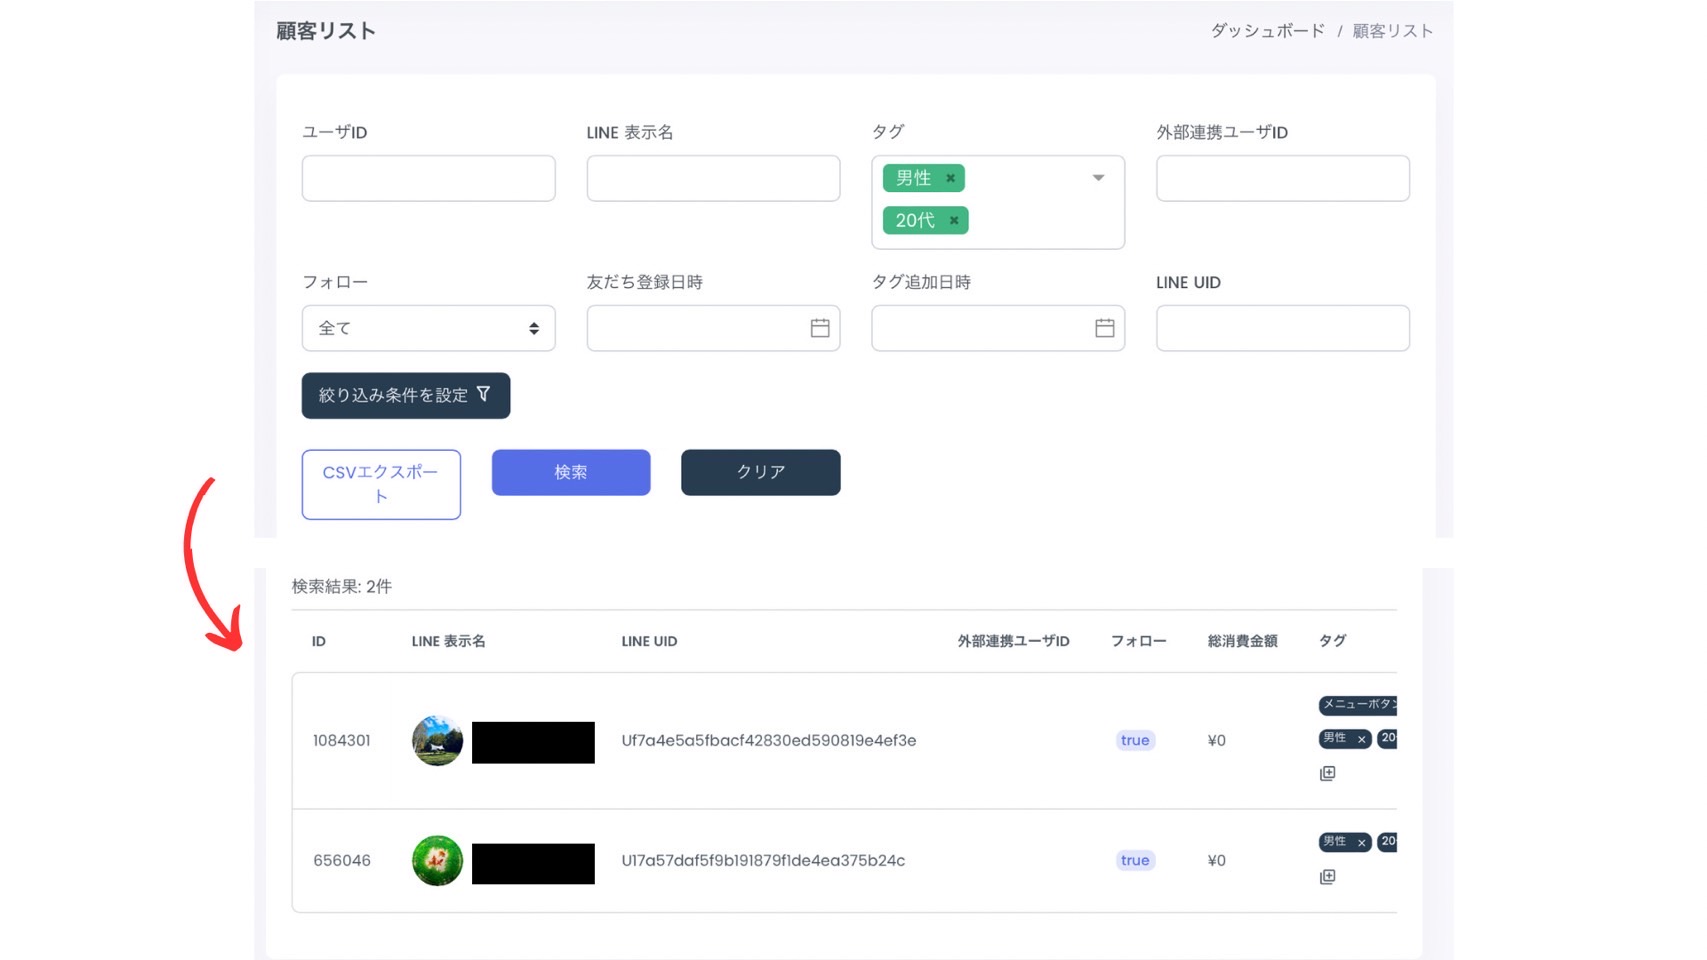
Task: Remove the 20代 tag from the filter
Action: 954,220
